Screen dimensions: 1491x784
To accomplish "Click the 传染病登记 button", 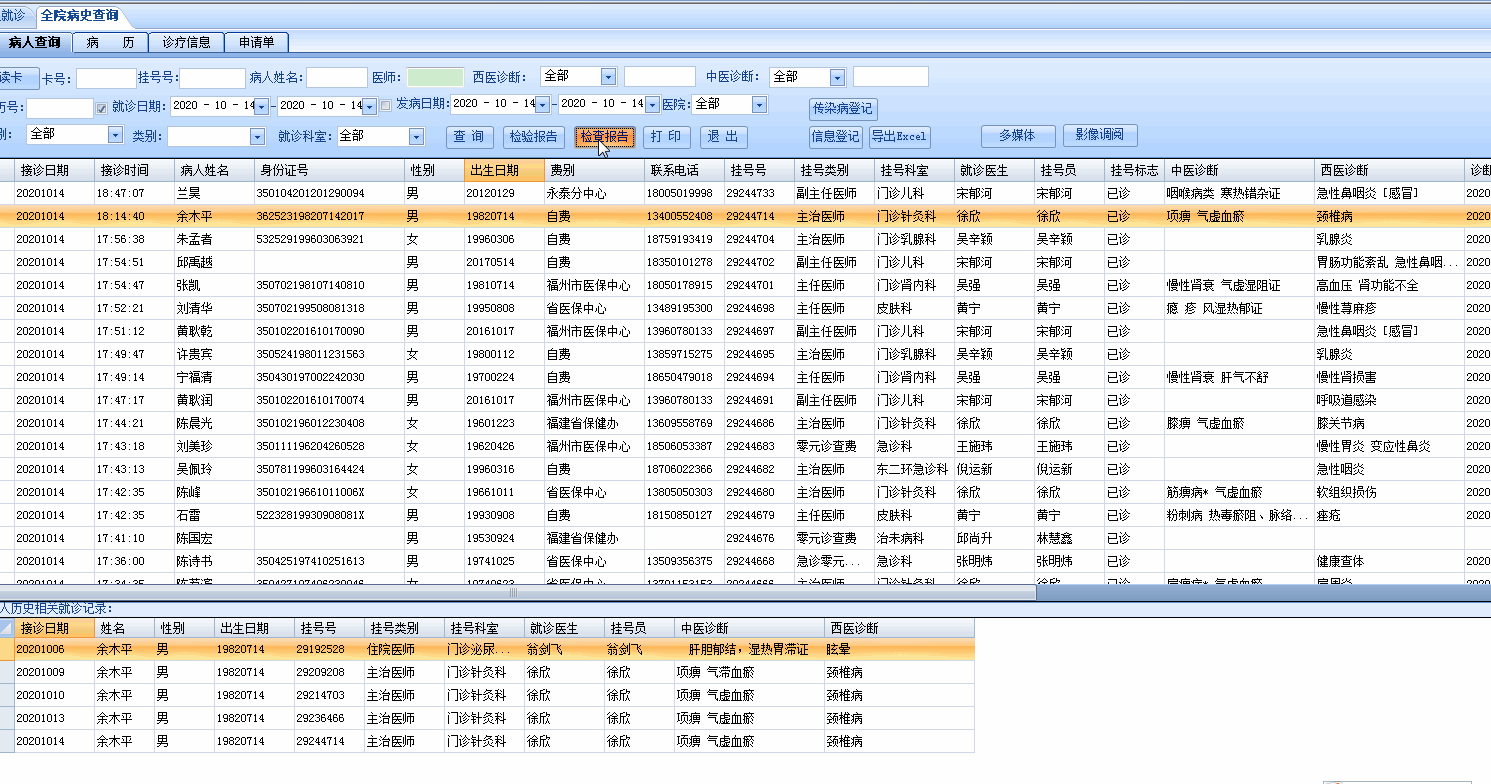I will pos(843,108).
